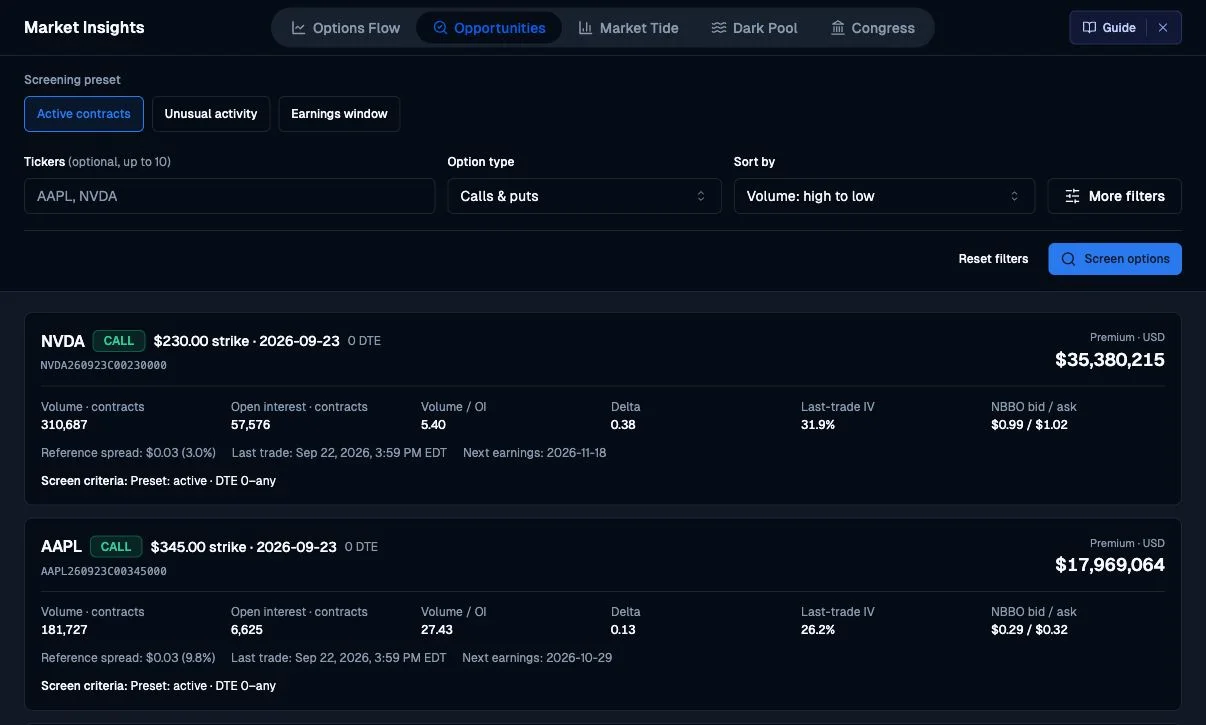Dismiss the Guide with X icon
Viewport: 1206px width, 725px height.
pos(1163,28)
